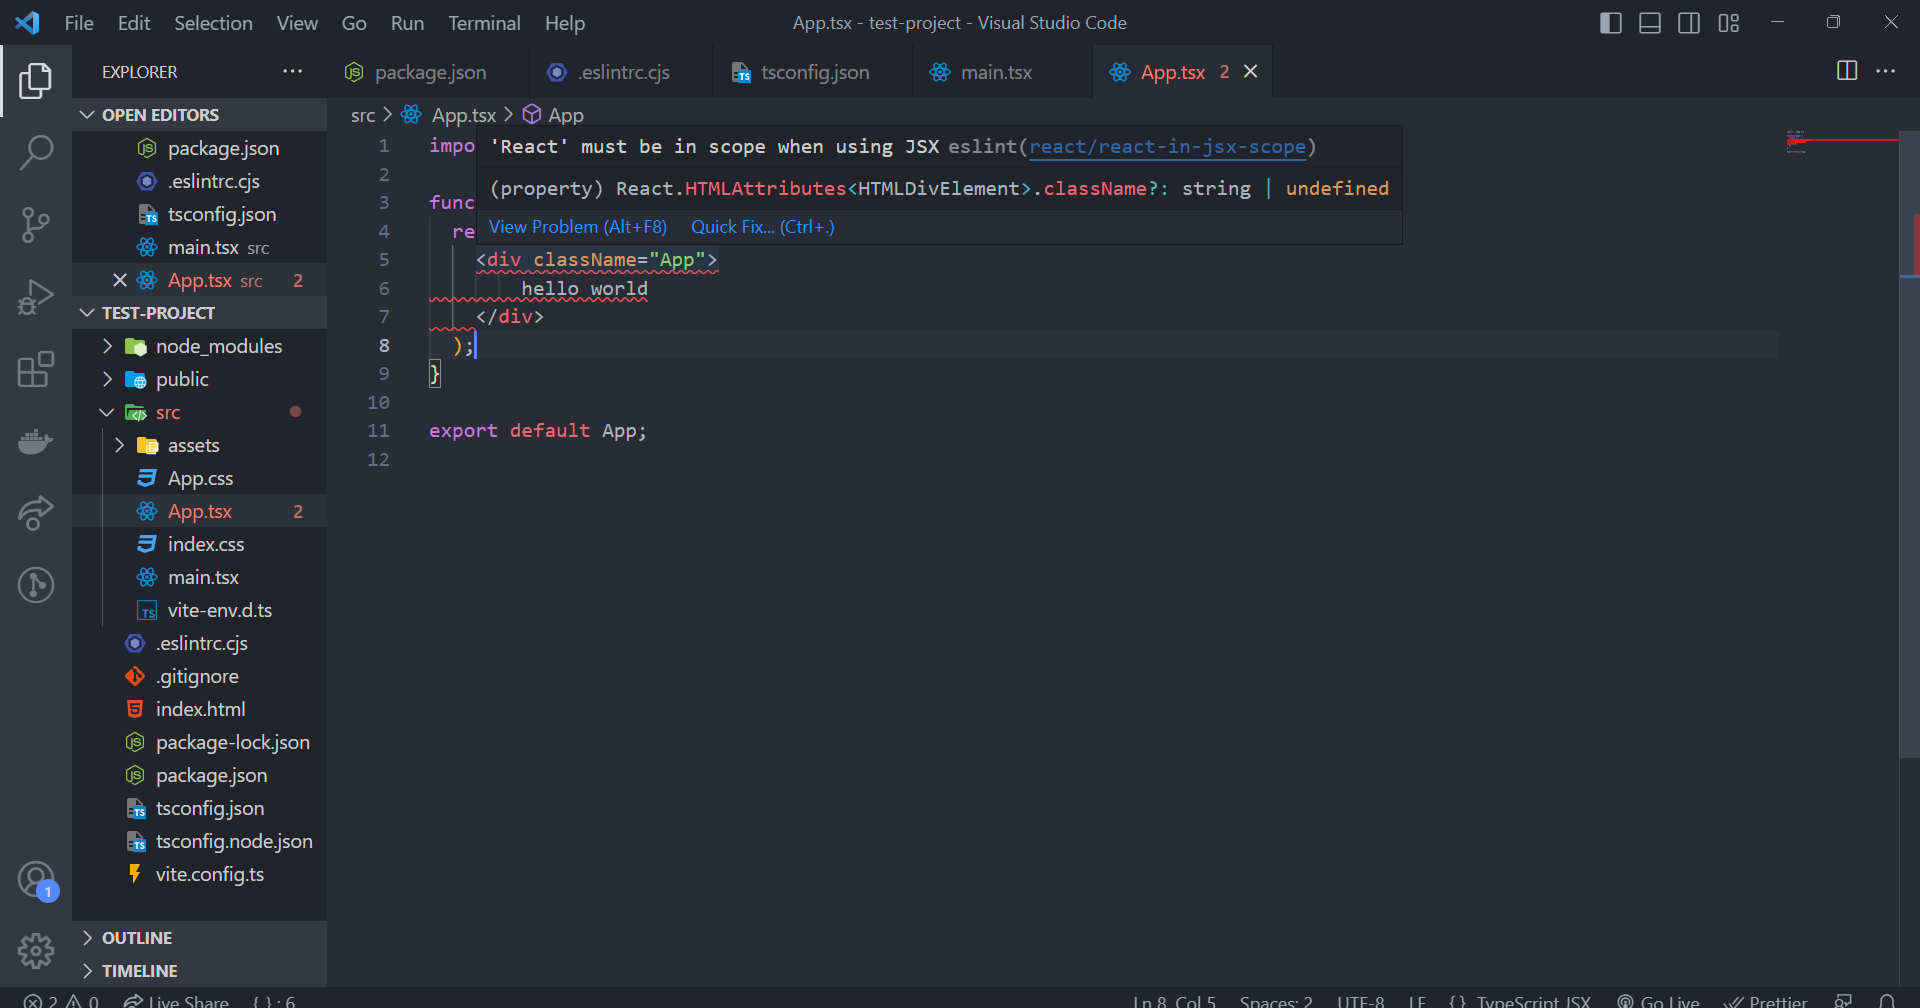The width and height of the screenshot is (1920, 1008).
Task: Switch to the .eslintrc.cjs tab
Action: (x=622, y=72)
